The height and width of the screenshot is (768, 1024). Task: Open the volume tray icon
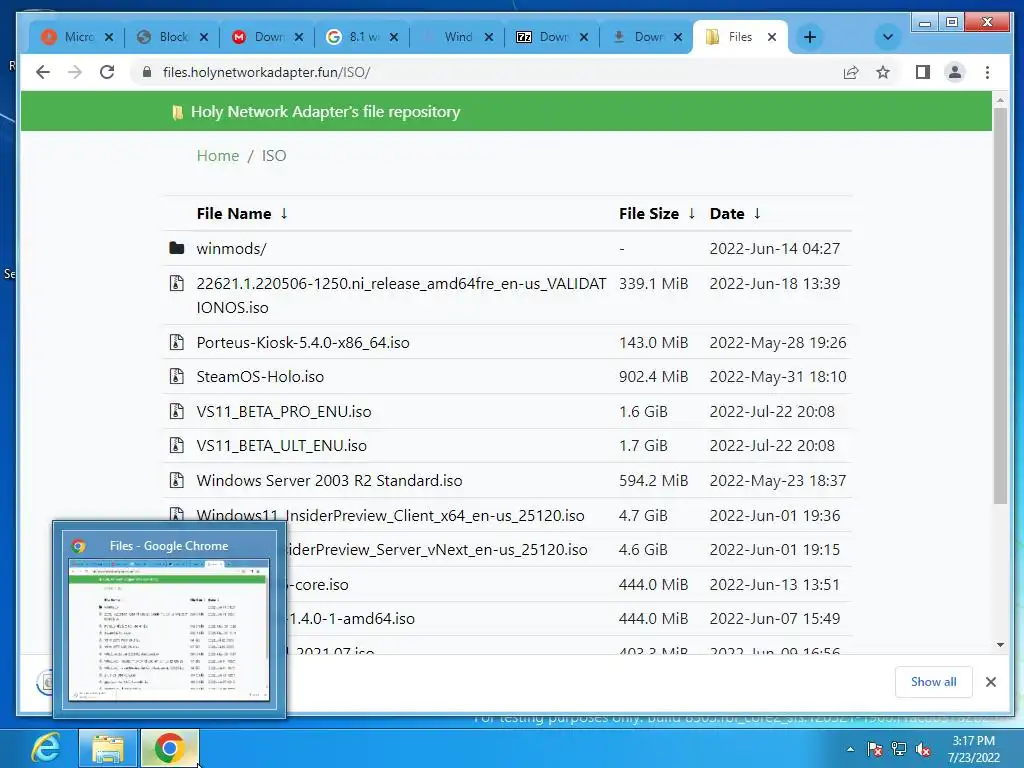click(923, 749)
